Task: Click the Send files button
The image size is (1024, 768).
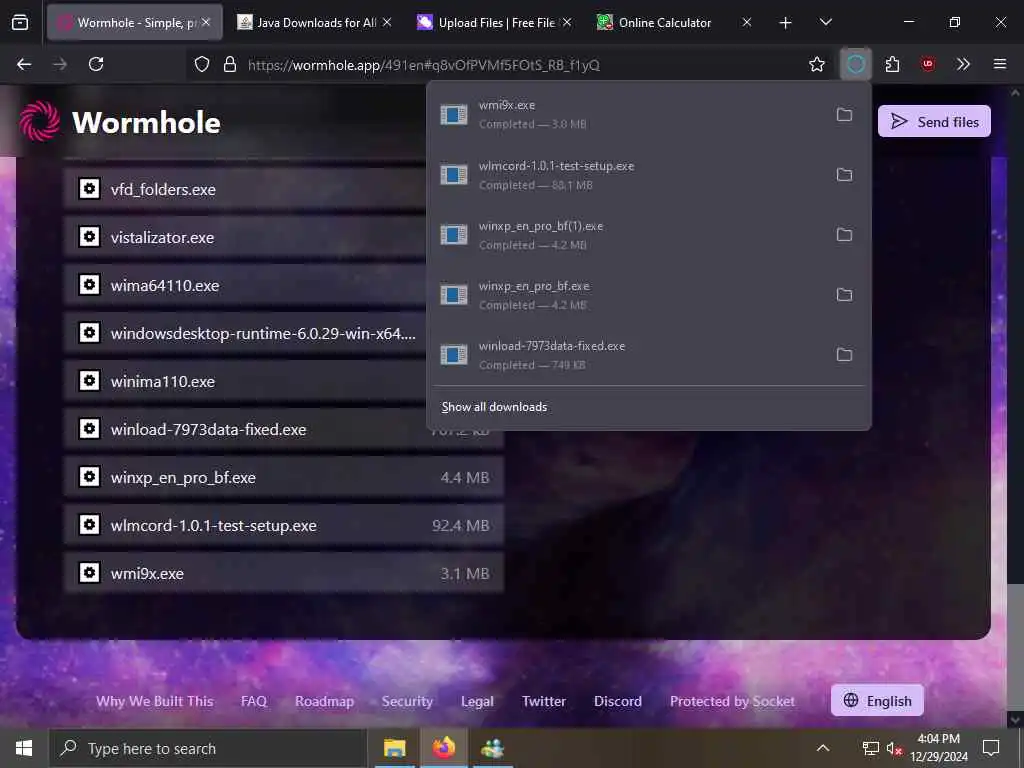Action: [934, 121]
